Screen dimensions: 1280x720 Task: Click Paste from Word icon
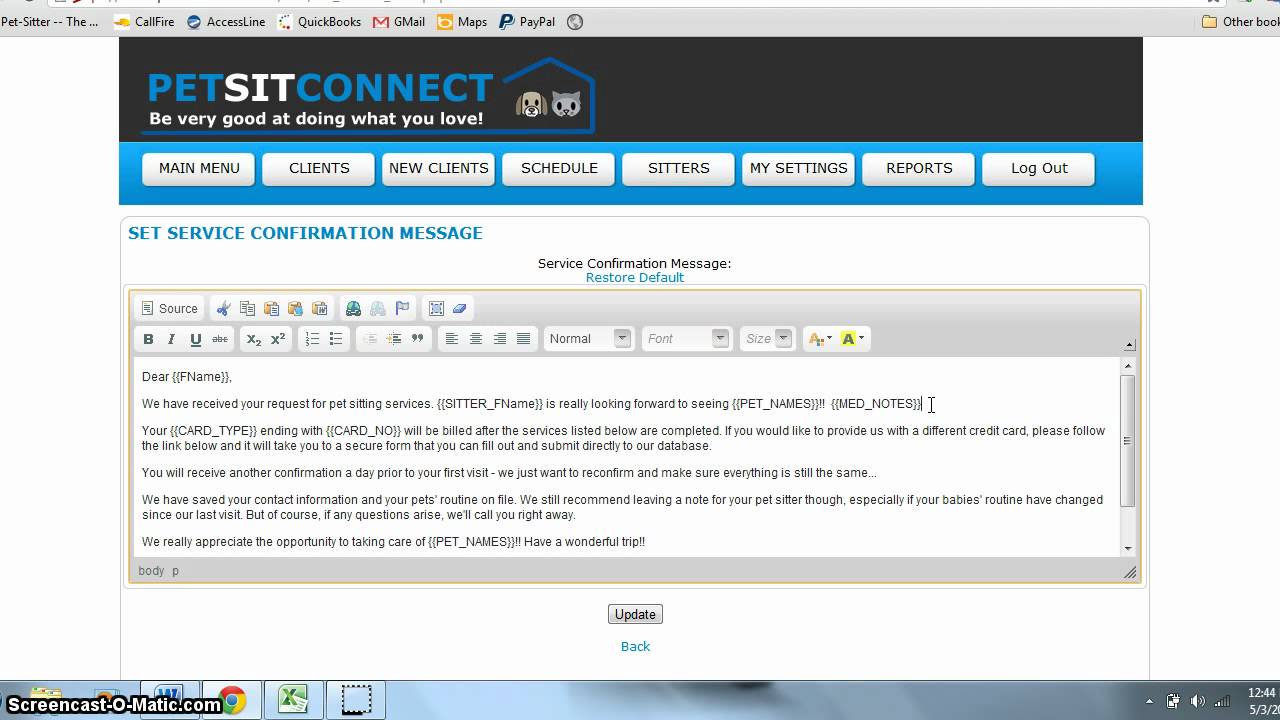pos(320,309)
